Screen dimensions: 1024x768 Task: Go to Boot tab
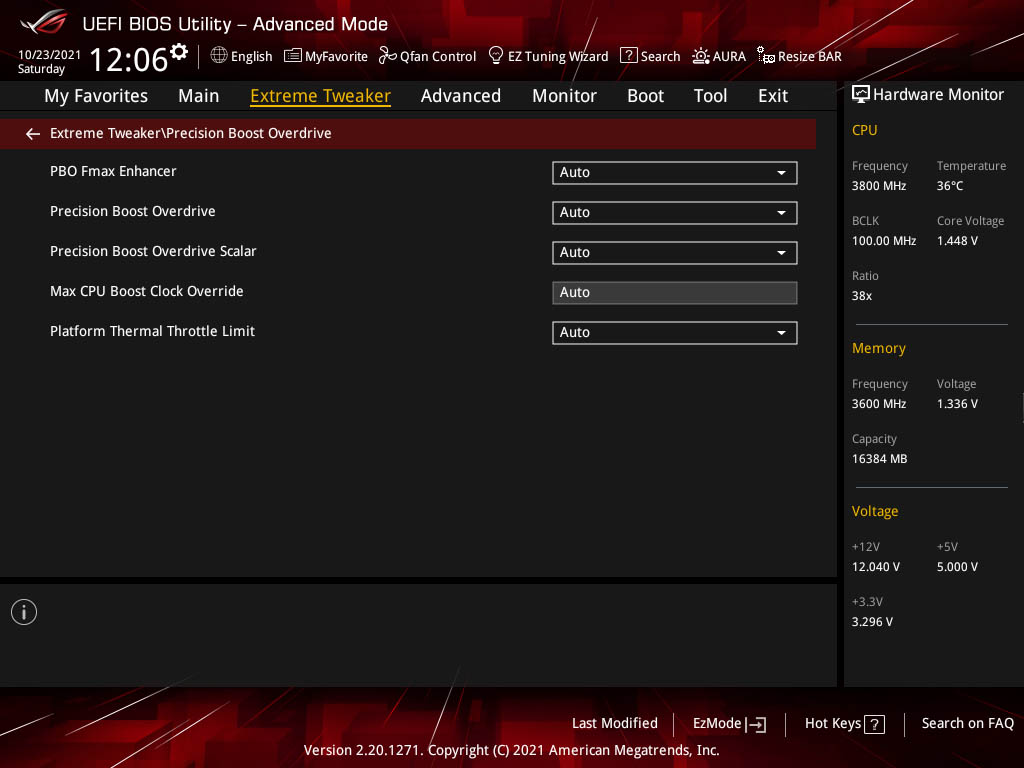tap(645, 96)
